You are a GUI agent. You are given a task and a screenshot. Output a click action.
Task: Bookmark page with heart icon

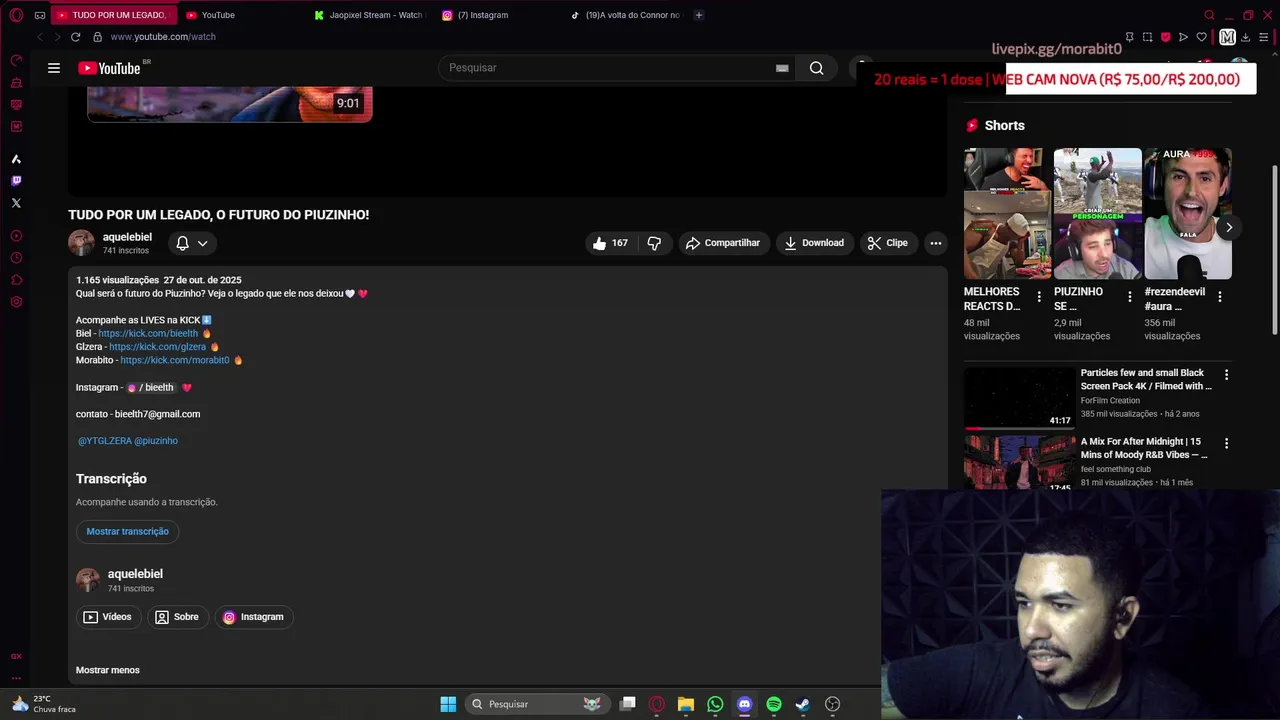click(1202, 37)
